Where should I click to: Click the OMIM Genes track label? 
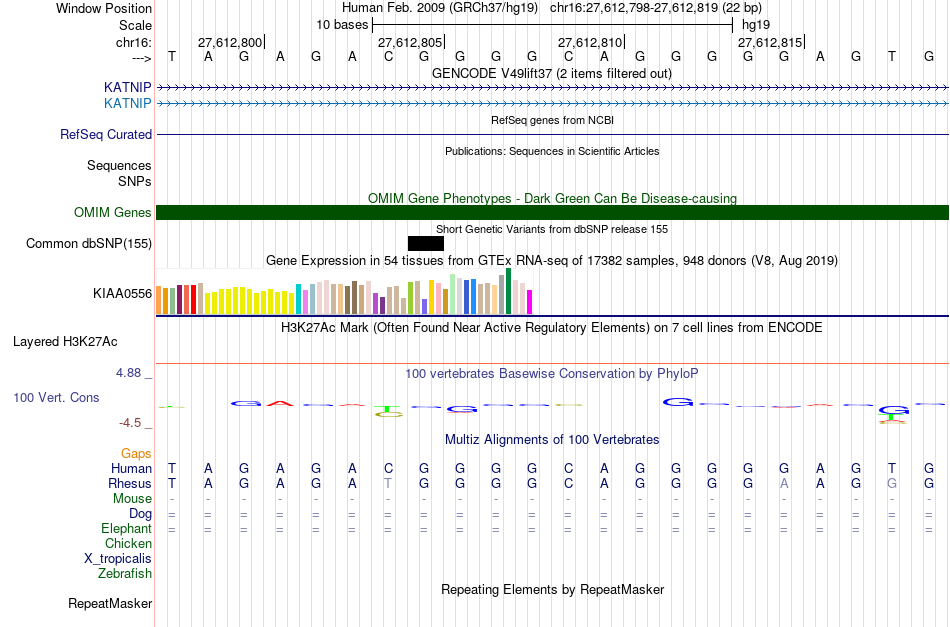pos(113,213)
